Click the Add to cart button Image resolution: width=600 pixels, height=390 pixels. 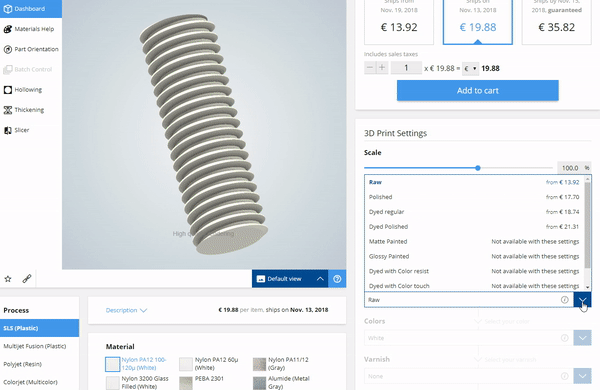tap(478, 90)
